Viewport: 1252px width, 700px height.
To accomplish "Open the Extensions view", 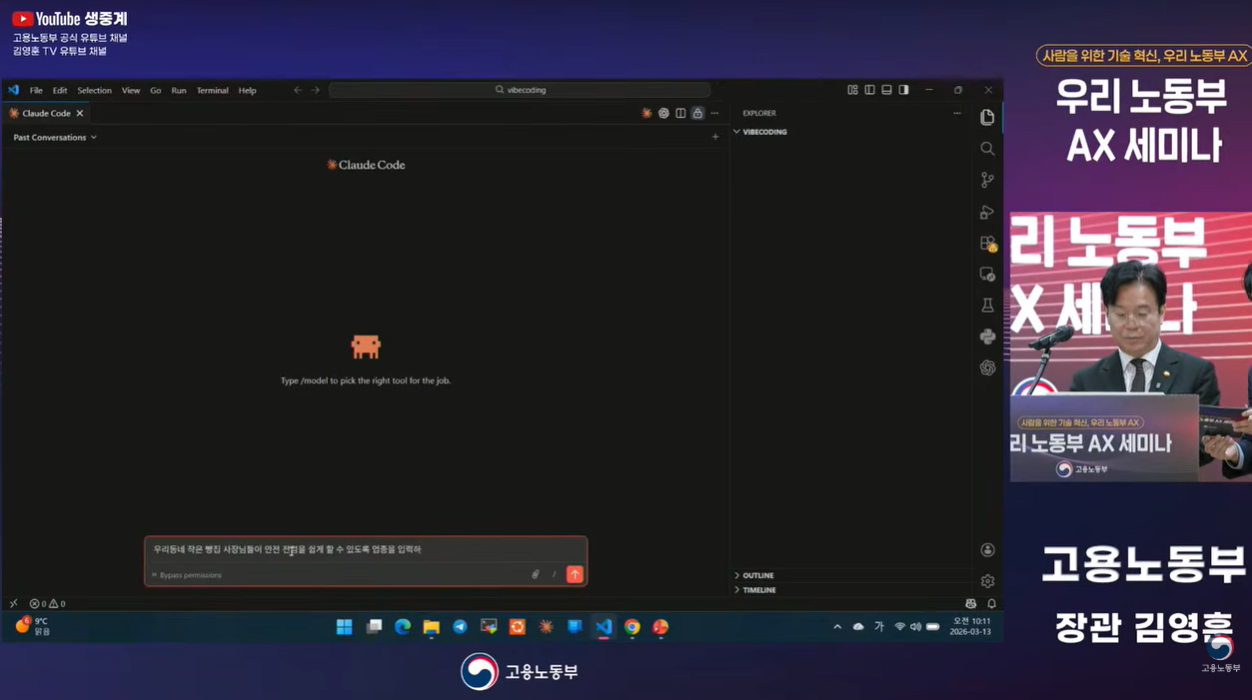I will [987, 243].
